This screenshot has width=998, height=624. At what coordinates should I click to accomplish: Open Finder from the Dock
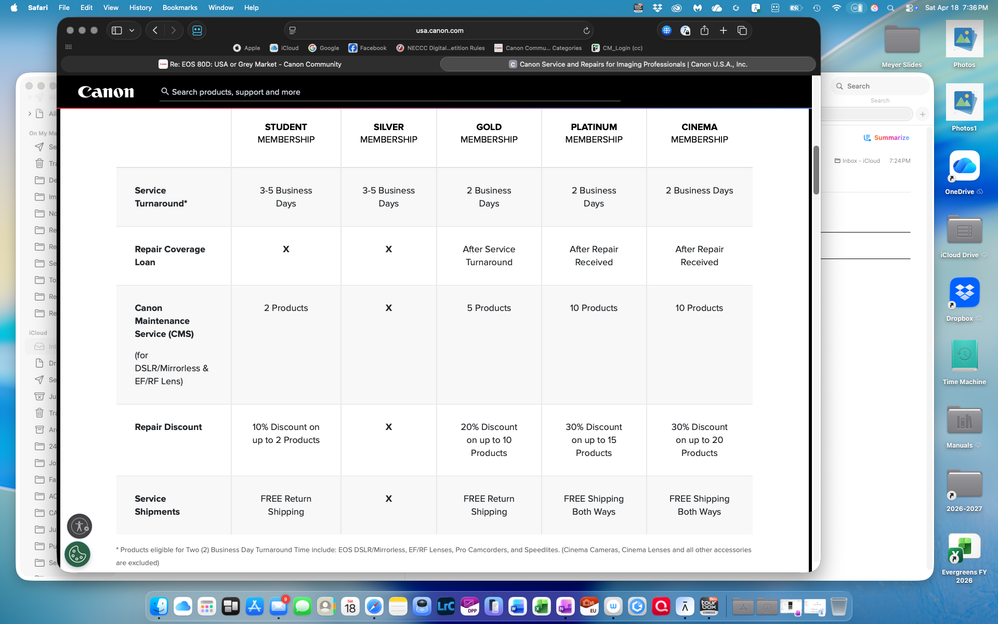pos(159,606)
